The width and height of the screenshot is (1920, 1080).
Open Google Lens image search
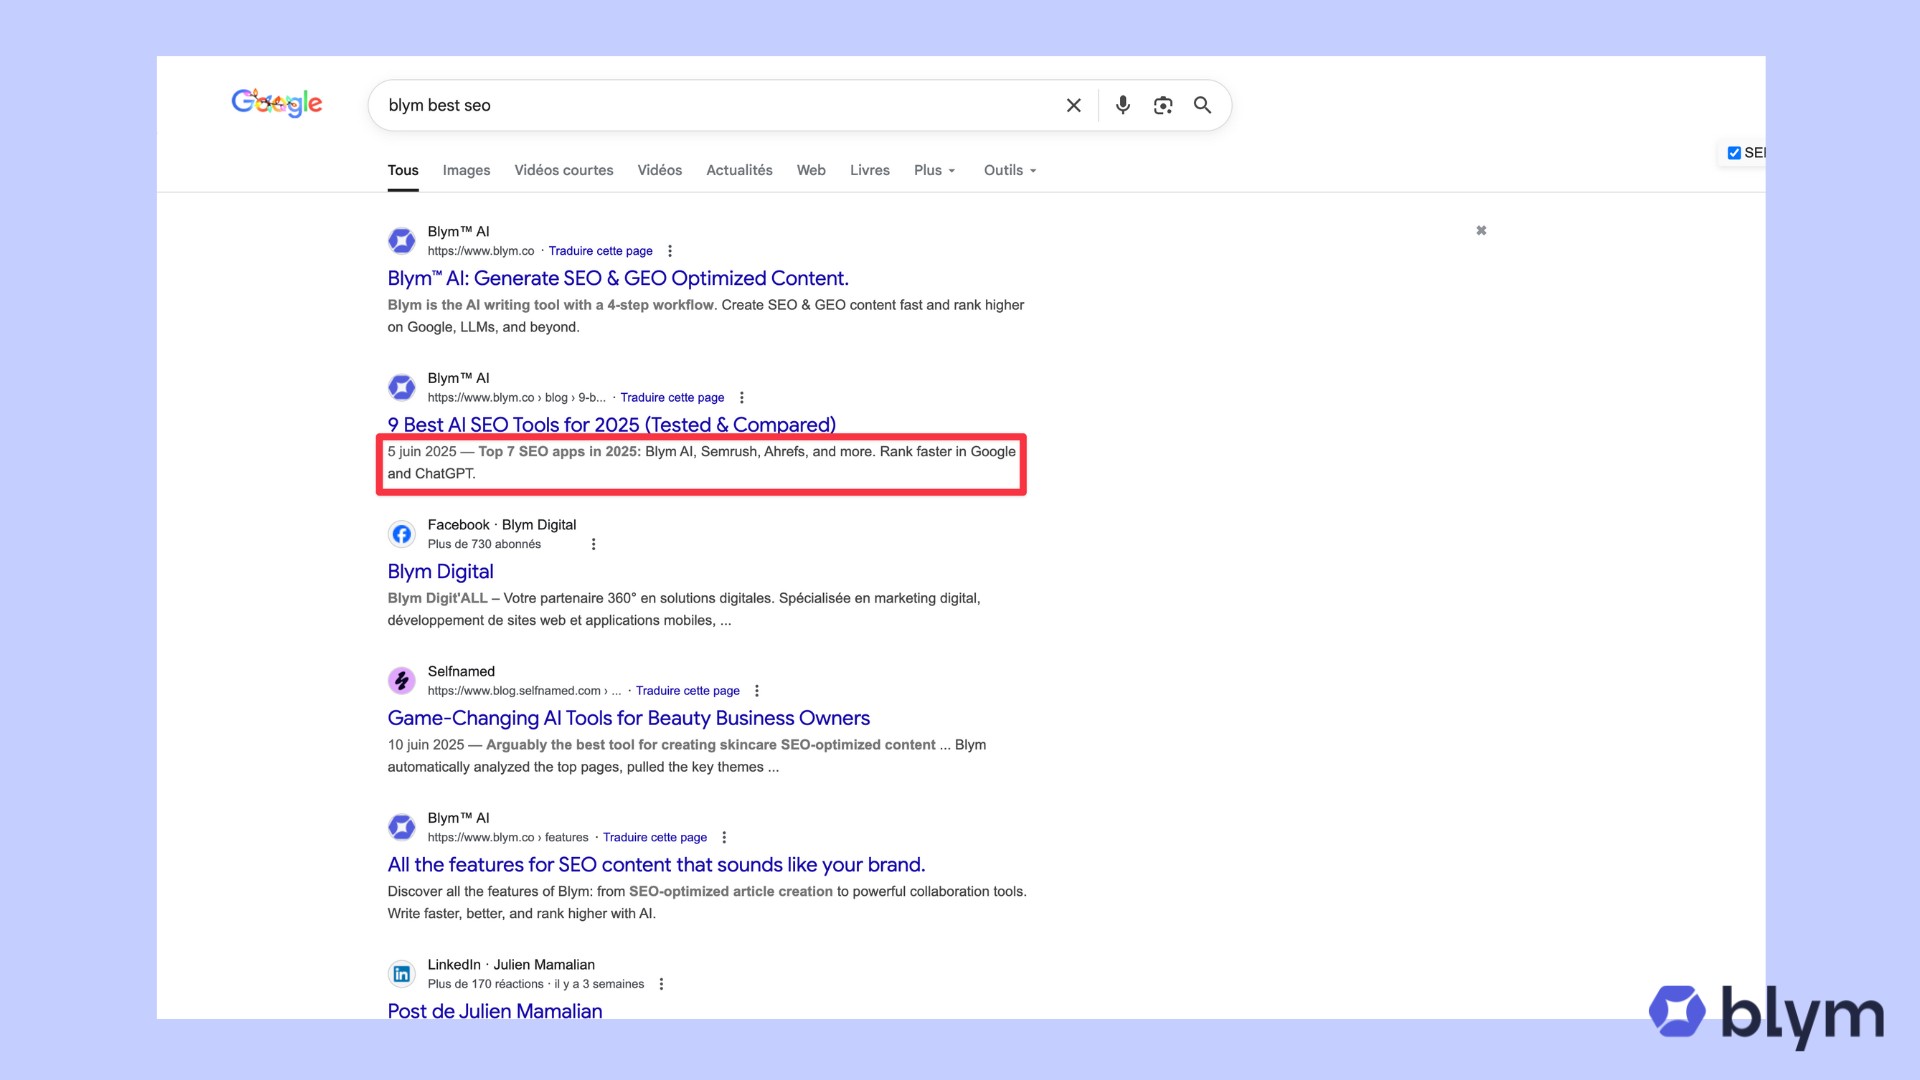click(x=1163, y=105)
